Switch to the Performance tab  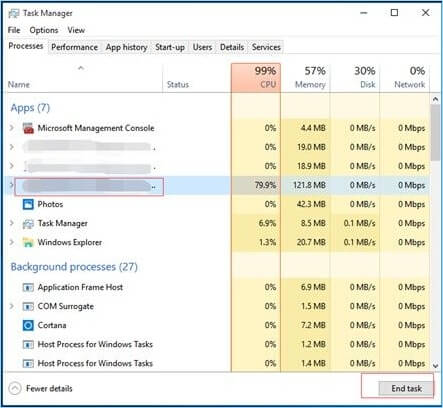click(x=75, y=47)
